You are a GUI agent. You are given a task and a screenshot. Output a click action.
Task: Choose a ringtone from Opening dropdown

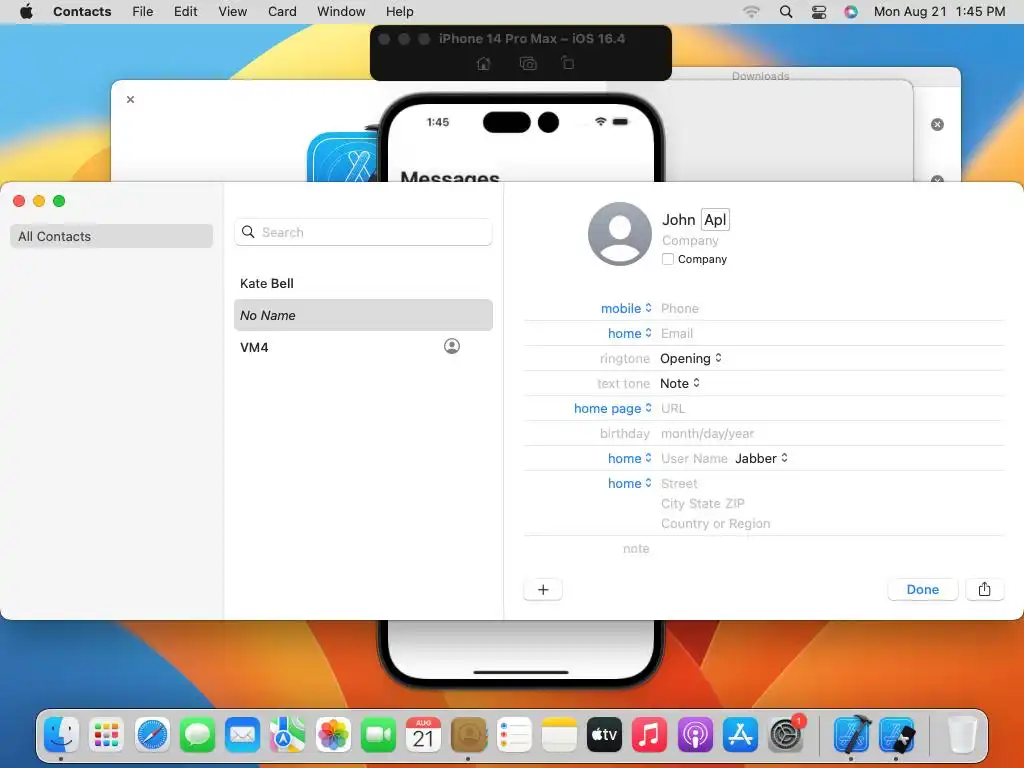(691, 359)
